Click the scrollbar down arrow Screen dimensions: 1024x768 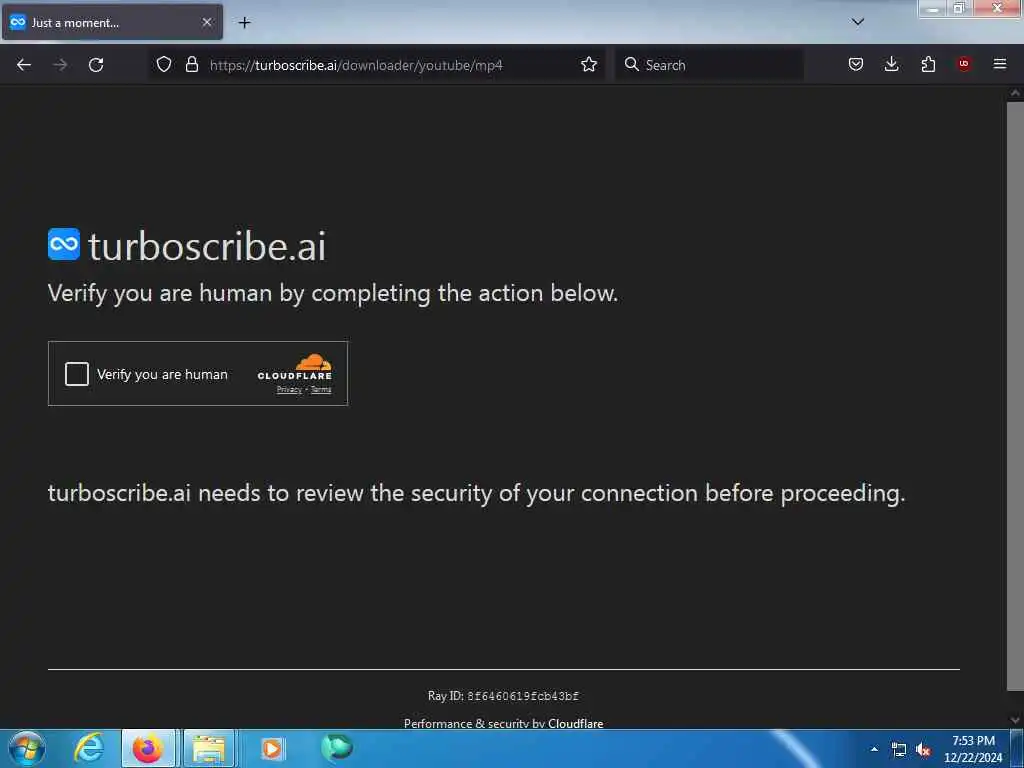(1015, 720)
